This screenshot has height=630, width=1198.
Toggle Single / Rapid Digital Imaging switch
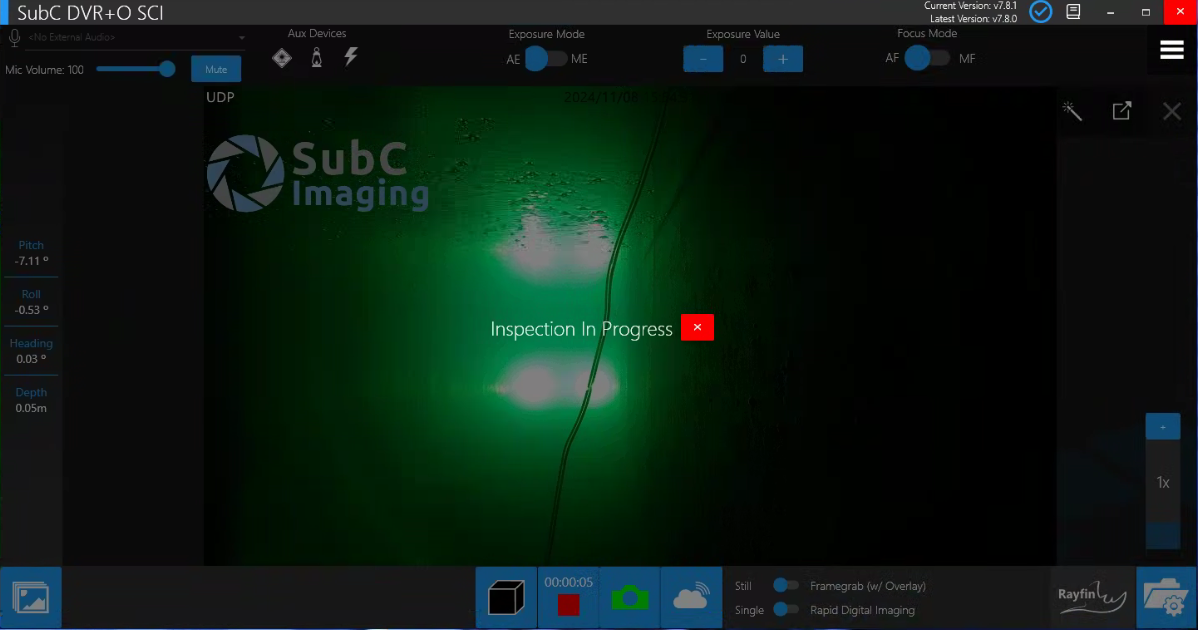point(786,610)
